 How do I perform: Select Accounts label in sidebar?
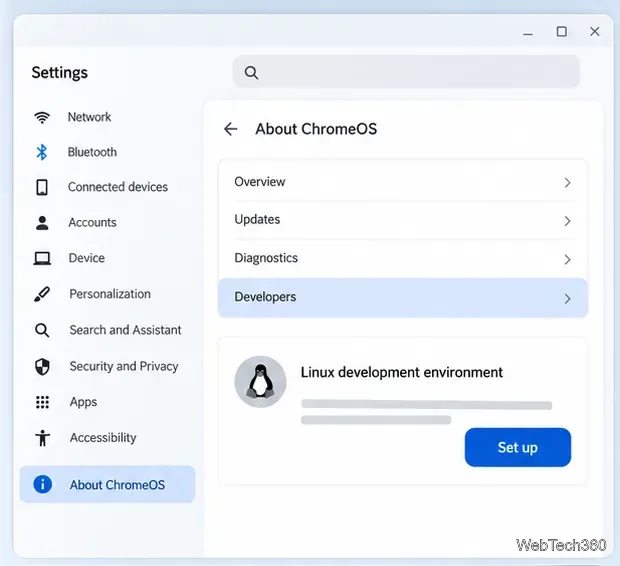[93, 222]
